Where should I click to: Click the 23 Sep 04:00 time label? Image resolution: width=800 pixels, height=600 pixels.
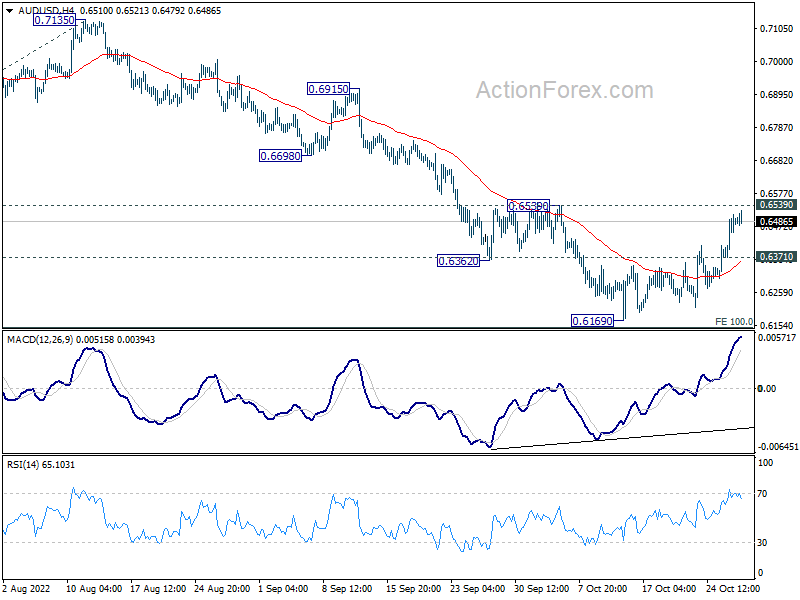pos(478,589)
